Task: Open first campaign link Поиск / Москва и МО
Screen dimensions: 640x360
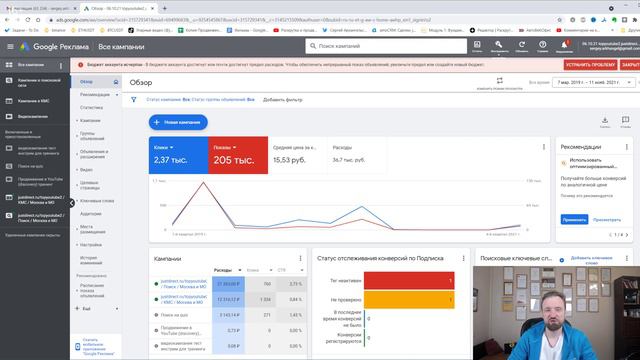Action: pyautogui.click(x=183, y=284)
